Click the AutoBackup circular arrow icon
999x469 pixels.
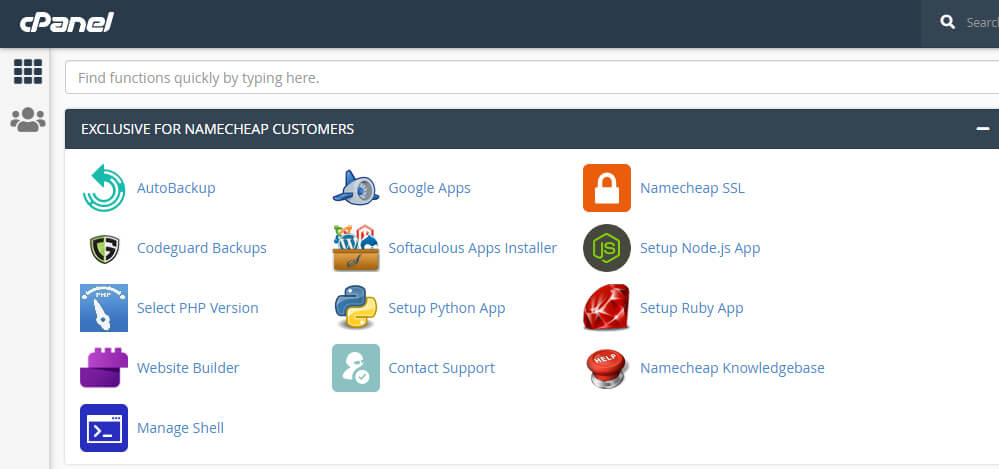point(104,188)
